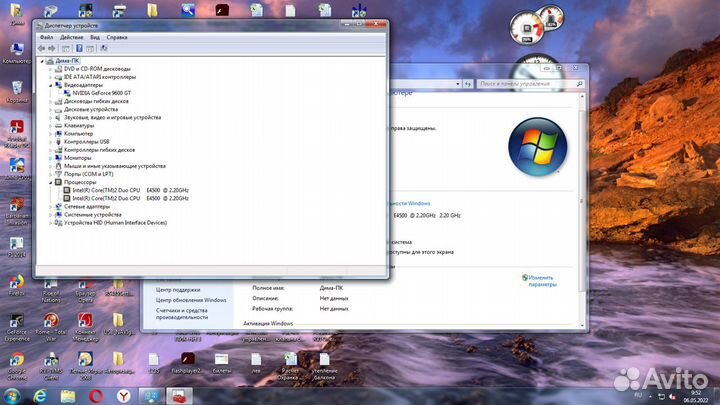This screenshot has width=720, height=405.
Task: Click the Центр обновления Windows link
Action: (190, 300)
